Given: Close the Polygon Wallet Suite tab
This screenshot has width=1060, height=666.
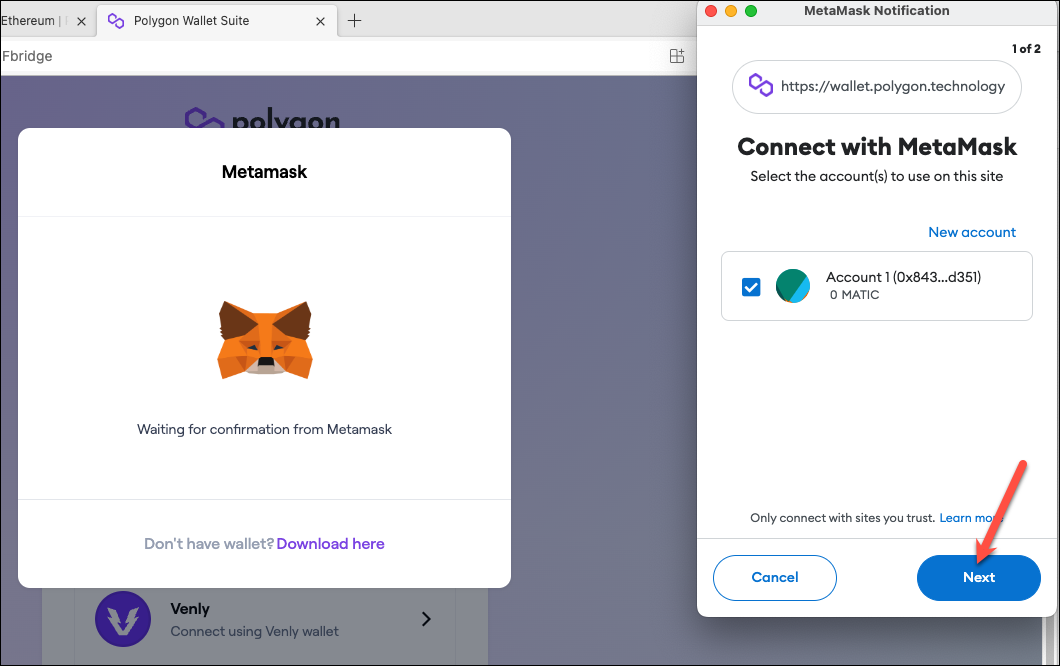Looking at the screenshot, I should (320, 22).
